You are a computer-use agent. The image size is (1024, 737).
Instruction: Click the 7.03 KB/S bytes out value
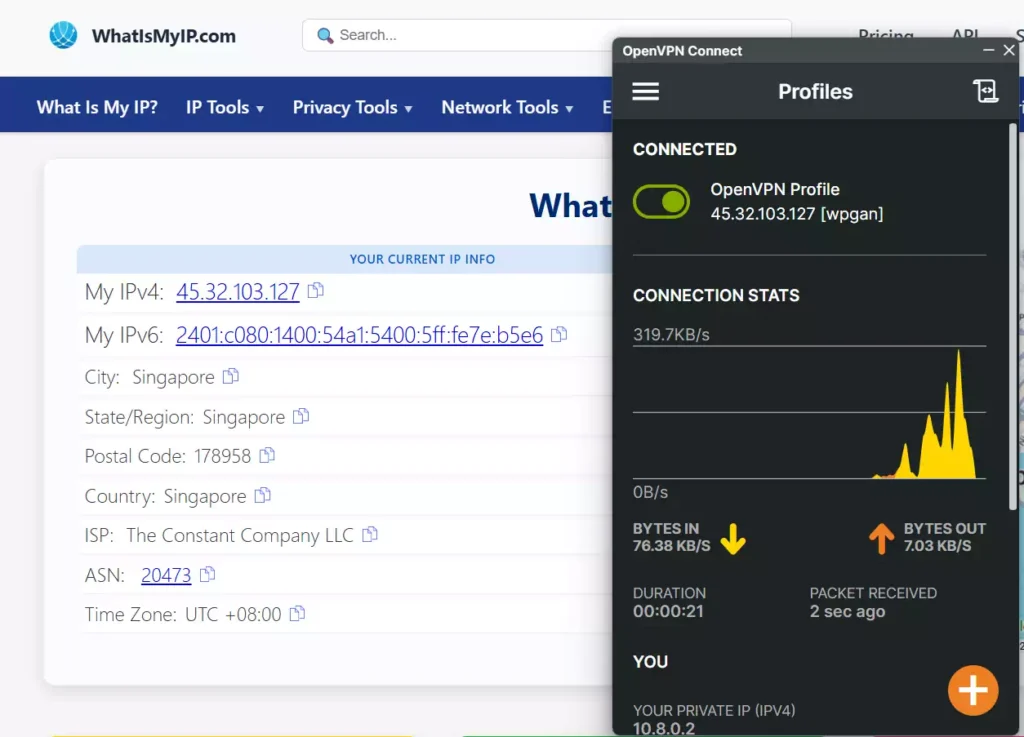tap(937, 546)
